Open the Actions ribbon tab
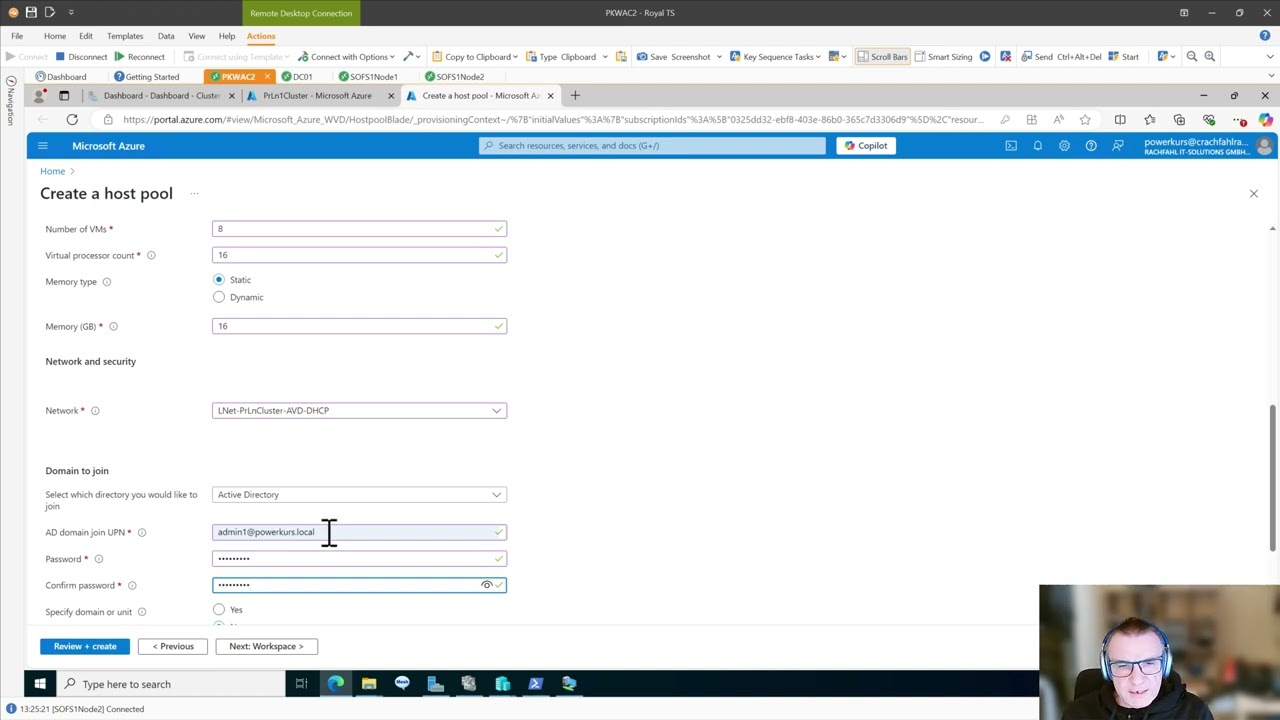The image size is (1280, 720). coord(261,36)
